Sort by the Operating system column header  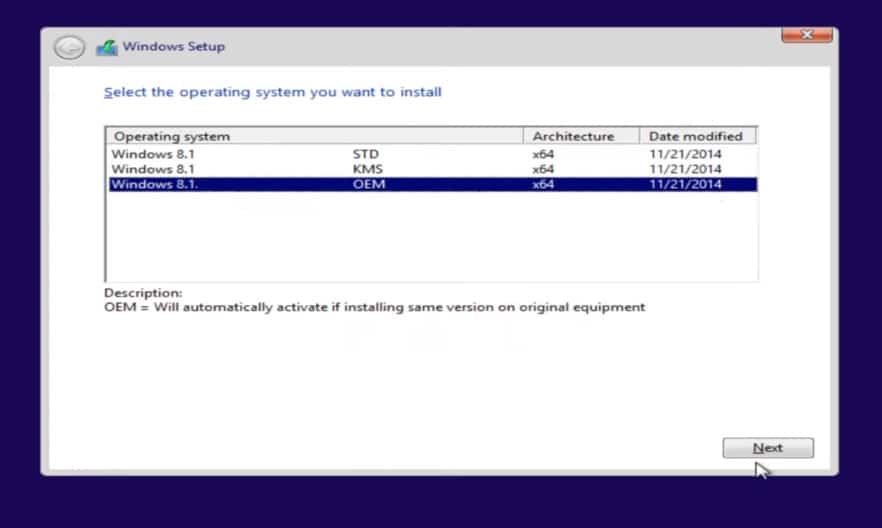314,136
